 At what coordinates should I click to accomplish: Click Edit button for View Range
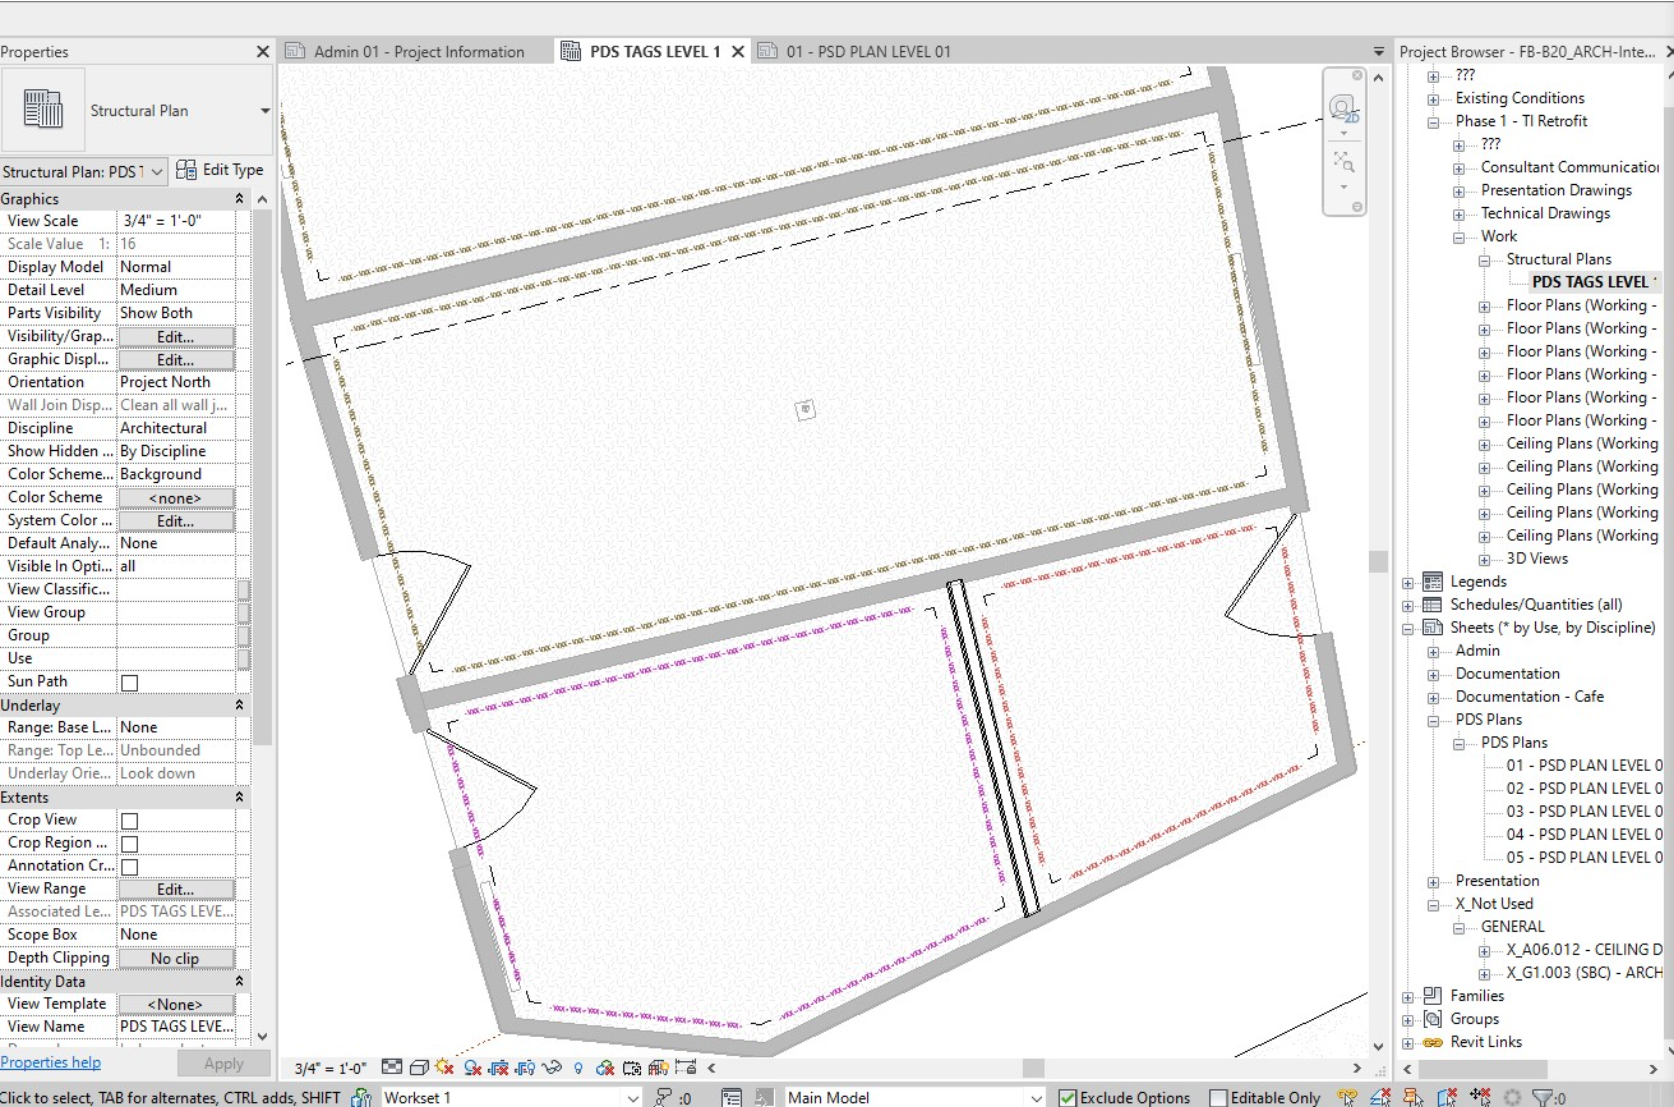(x=175, y=889)
